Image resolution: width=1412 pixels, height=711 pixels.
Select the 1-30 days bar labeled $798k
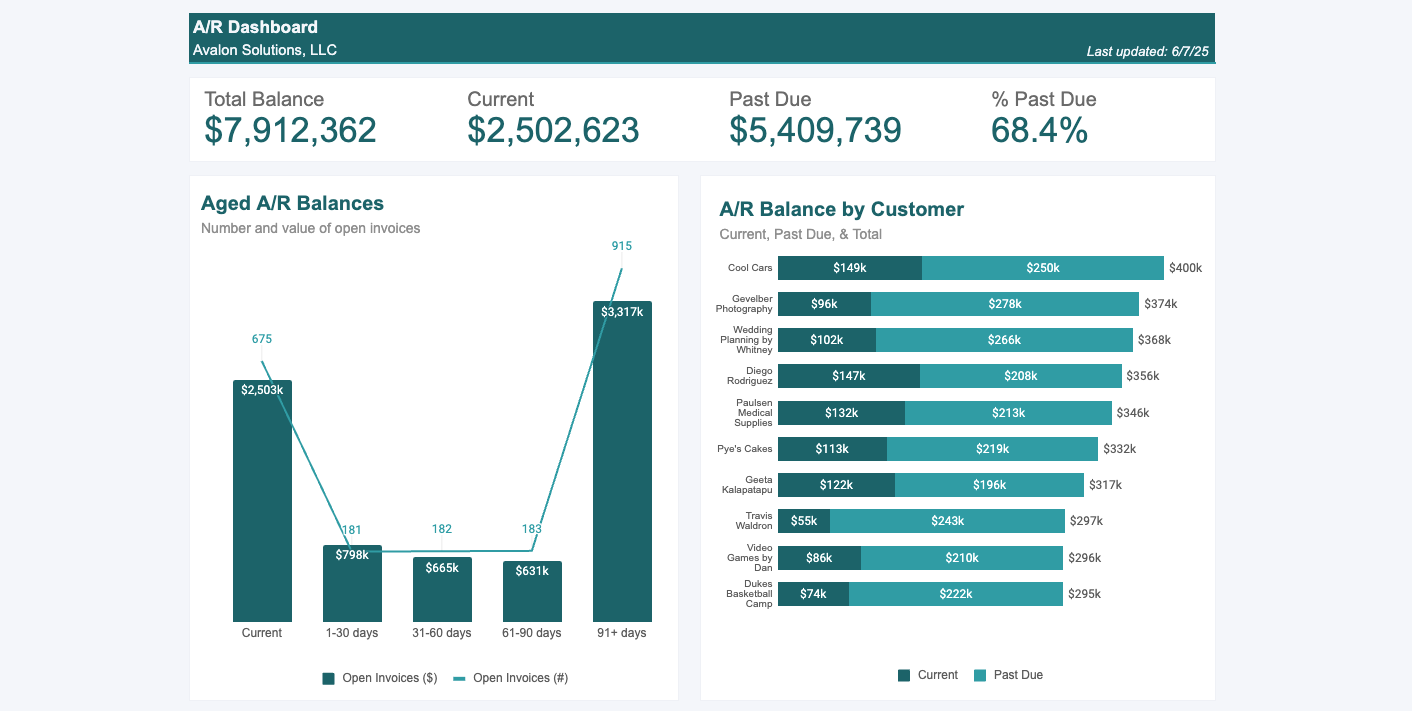(352, 583)
